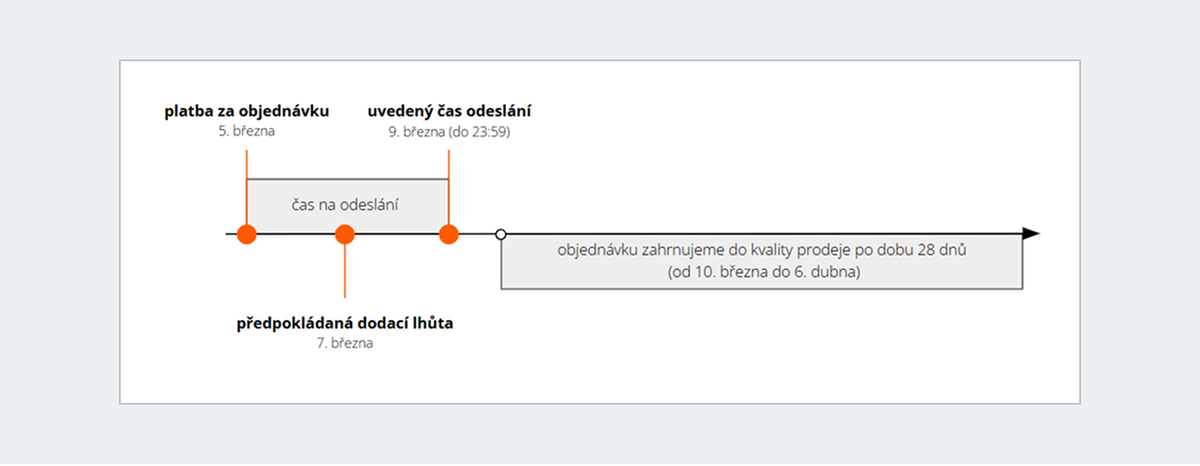Viewport: 1200px width, 466px height.
Task: Click the '9. března (do 23:59)' text
Action: [450, 131]
